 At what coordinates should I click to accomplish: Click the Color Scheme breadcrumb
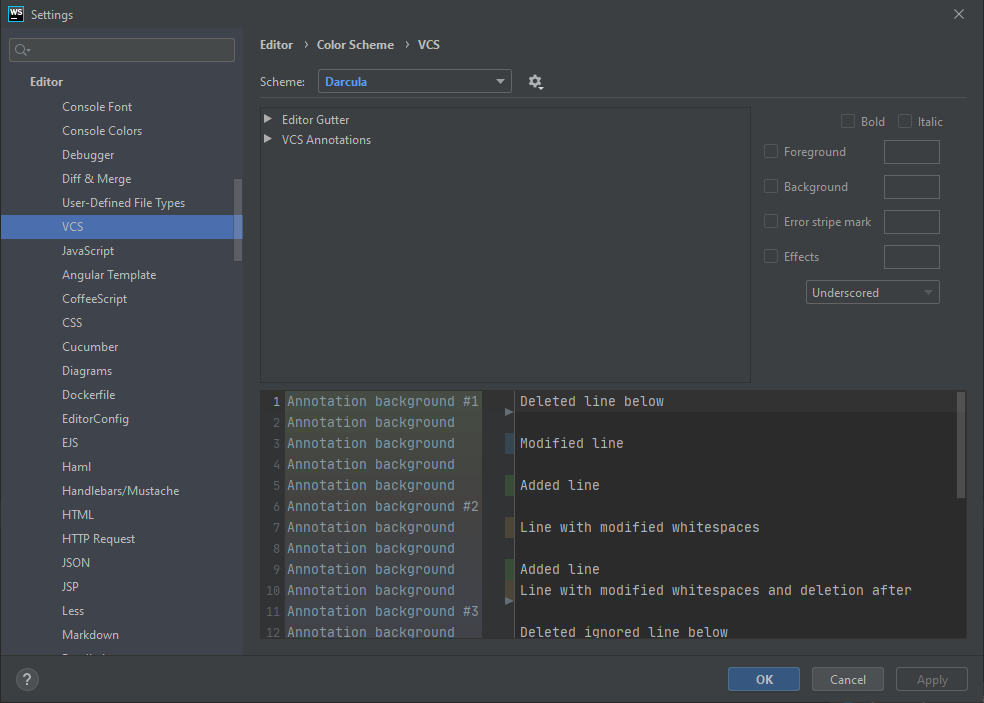coord(355,45)
